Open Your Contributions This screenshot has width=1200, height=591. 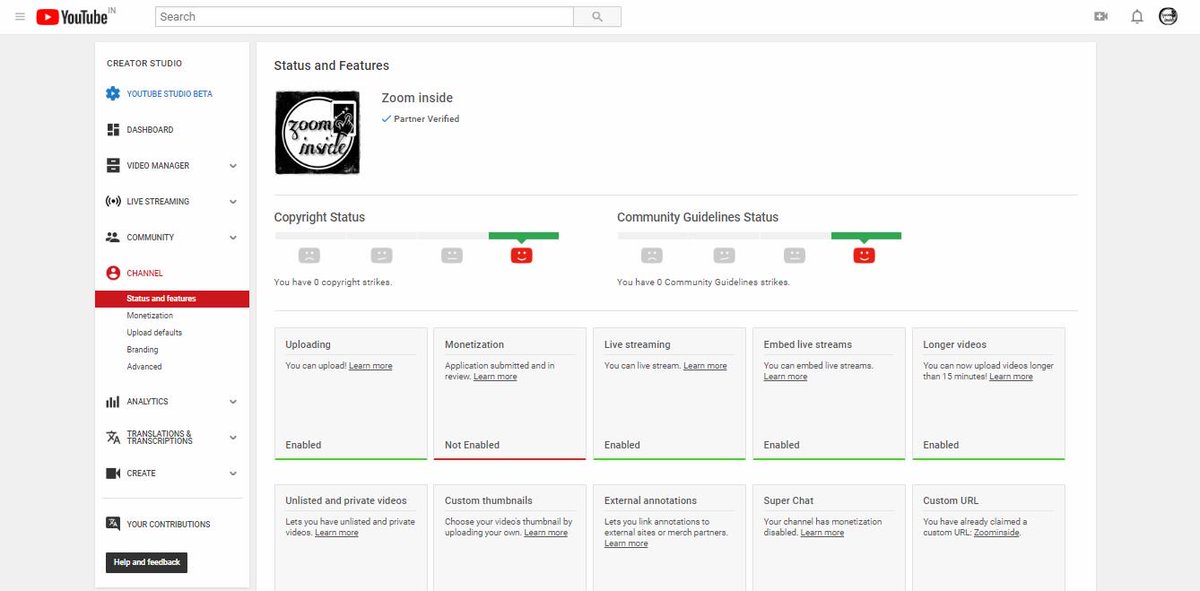pyautogui.click(x=168, y=524)
